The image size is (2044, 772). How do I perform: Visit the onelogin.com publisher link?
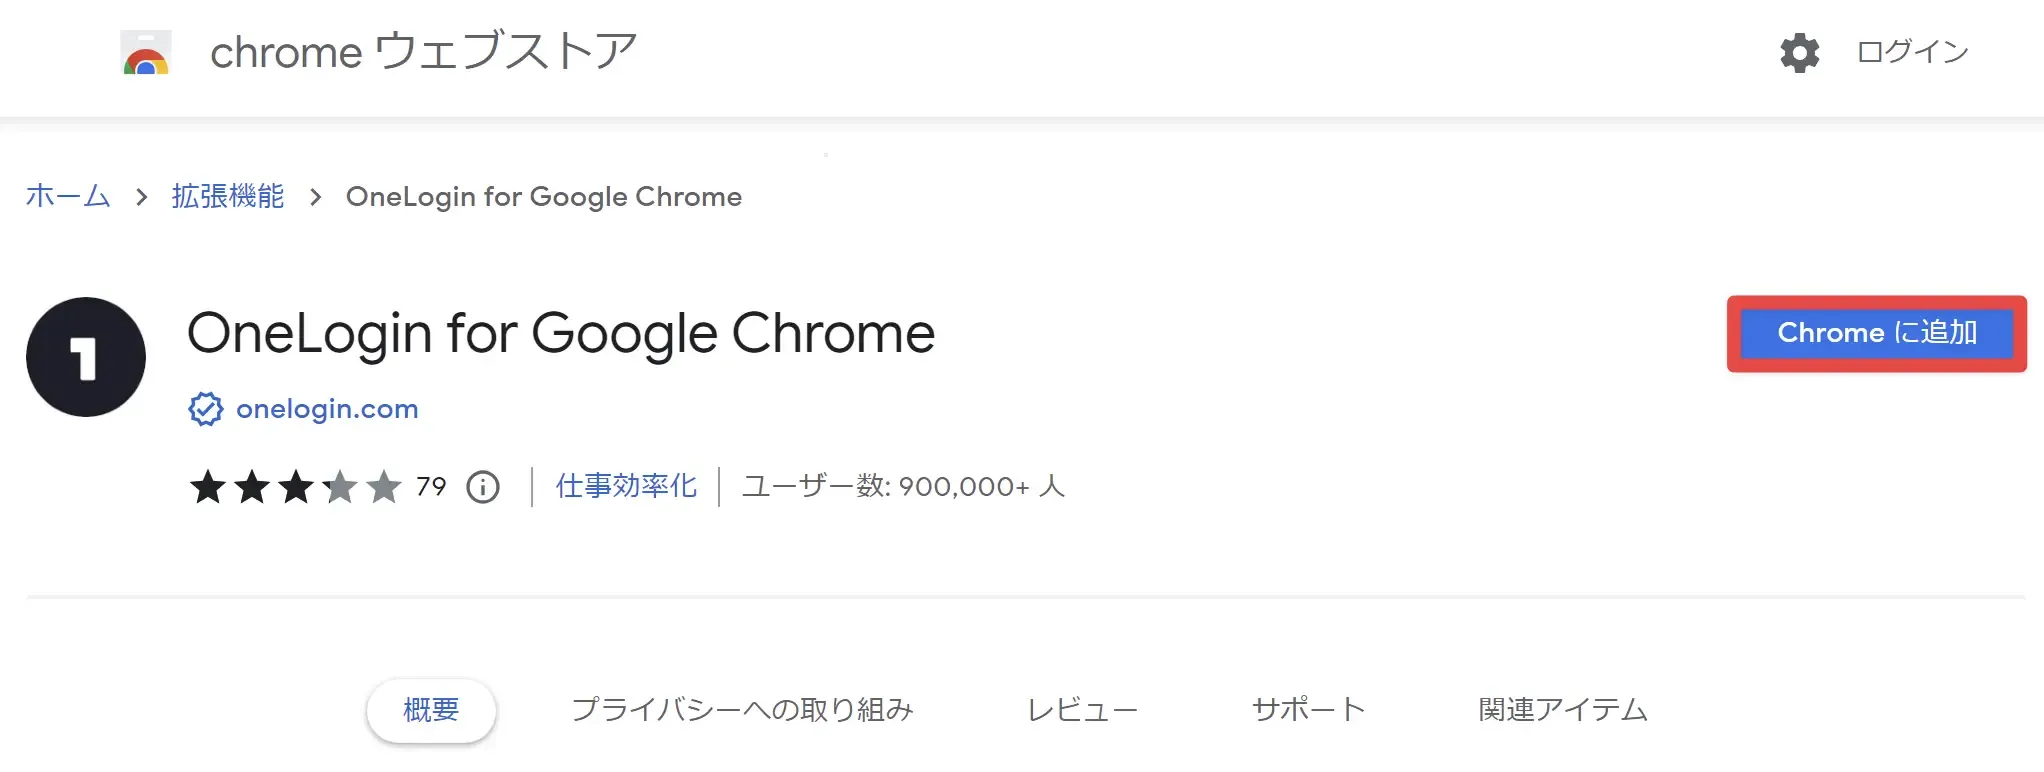(x=326, y=408)
